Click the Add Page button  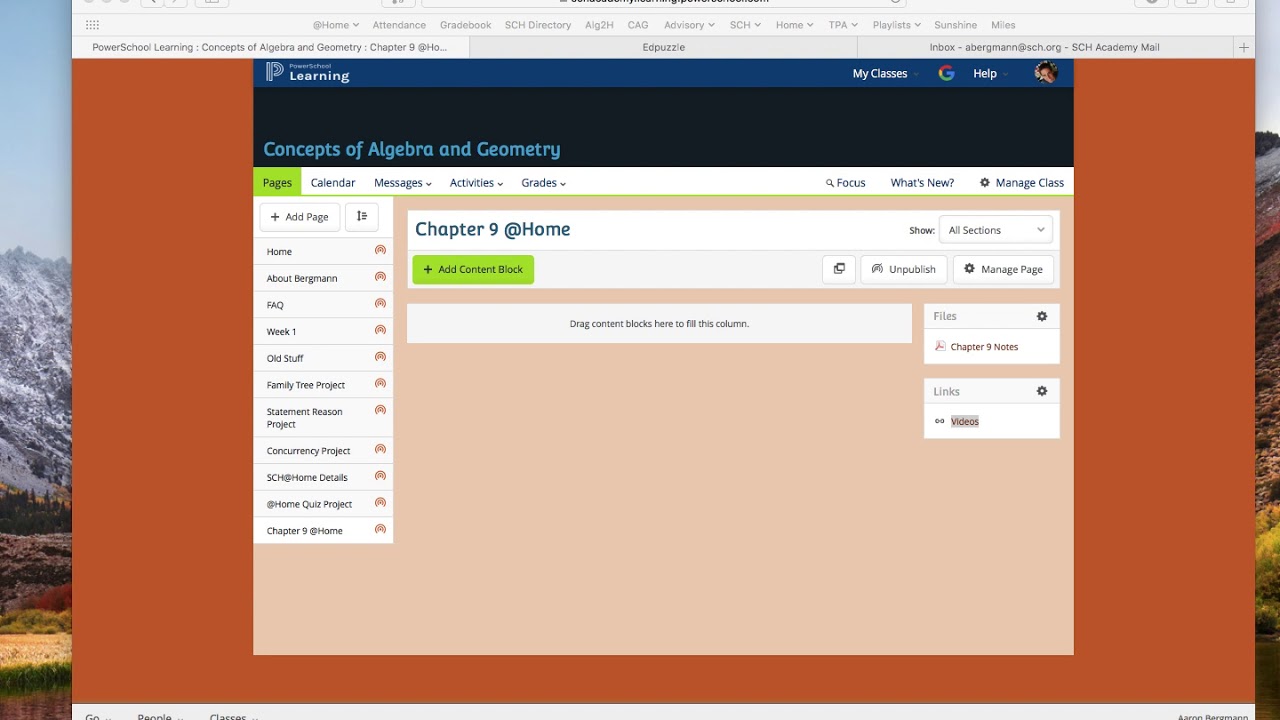(x=300, y=216)
